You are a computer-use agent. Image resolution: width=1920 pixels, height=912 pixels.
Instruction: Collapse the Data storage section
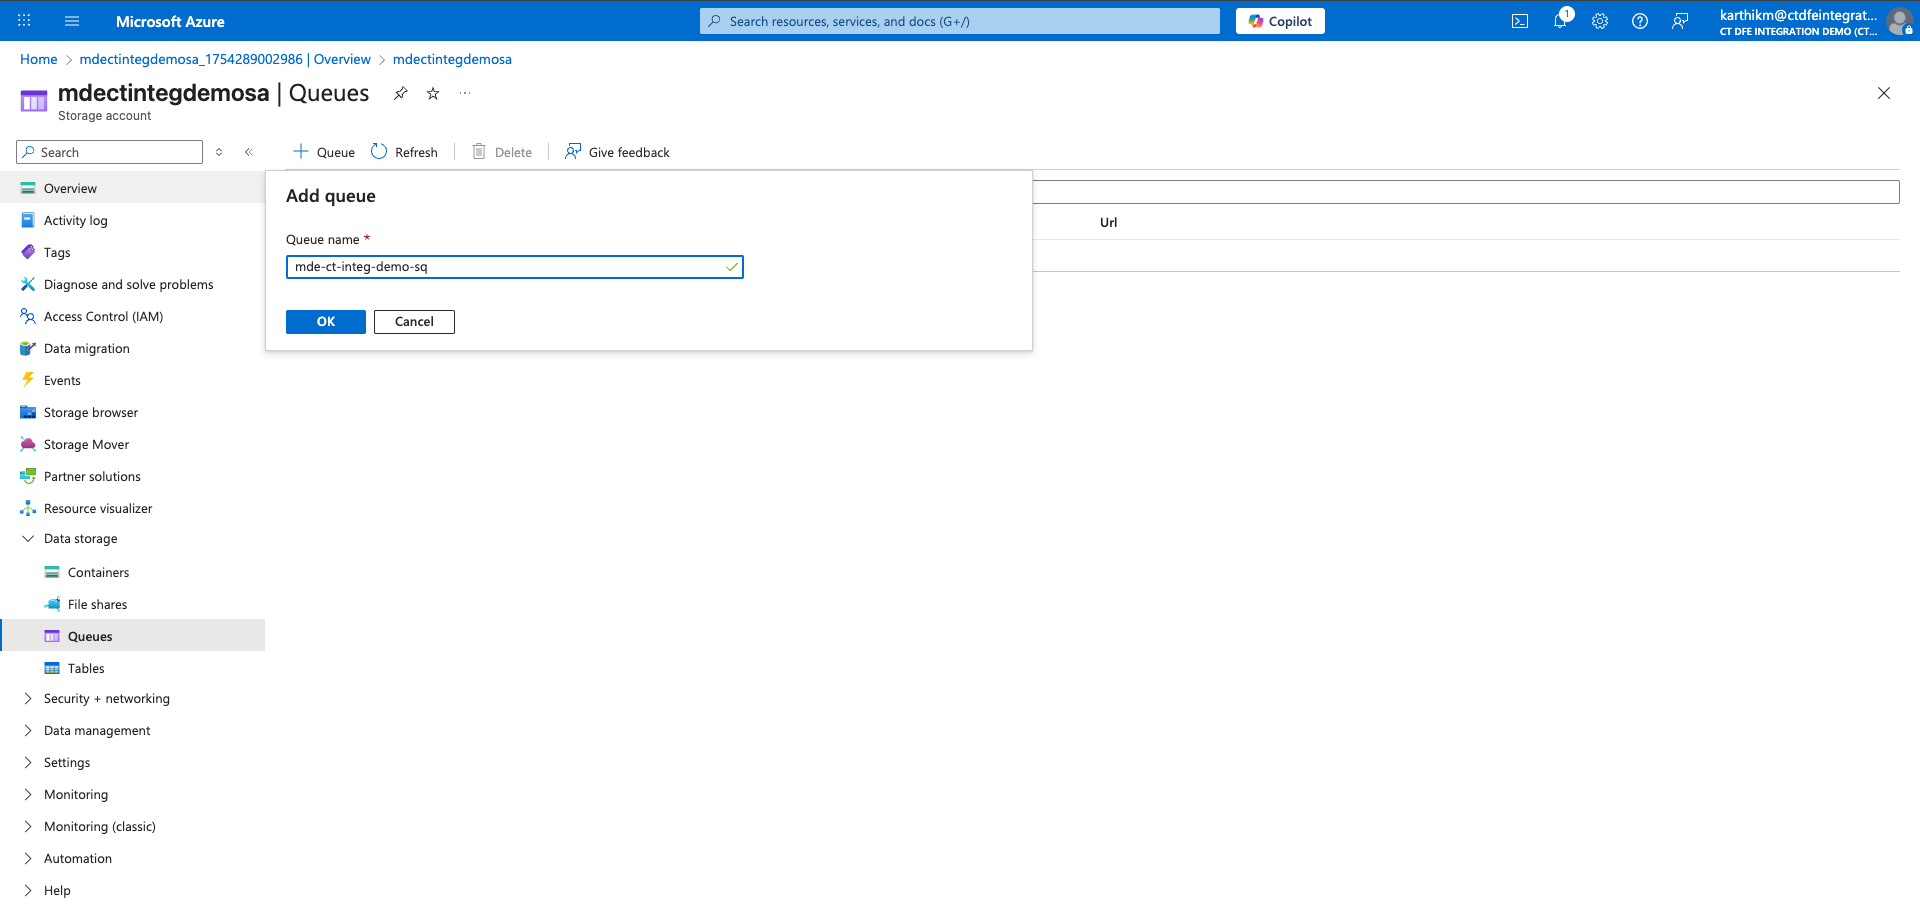point(28,539)
